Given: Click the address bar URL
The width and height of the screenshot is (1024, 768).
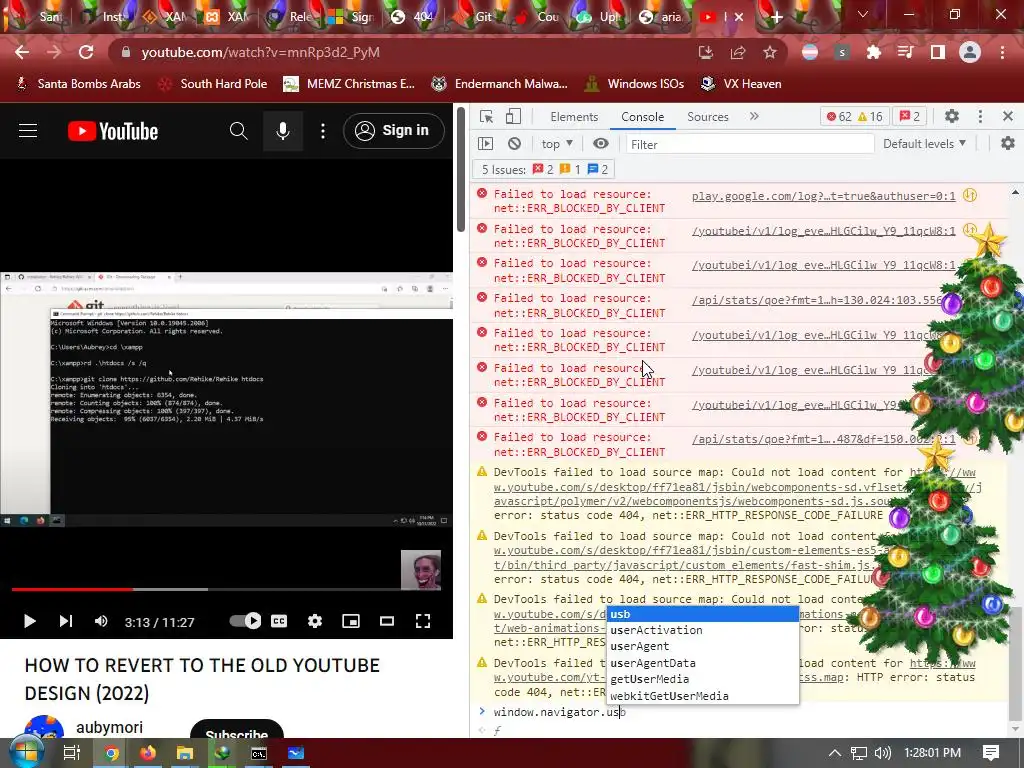Looking at the screenshot, I should click(260, 52).
